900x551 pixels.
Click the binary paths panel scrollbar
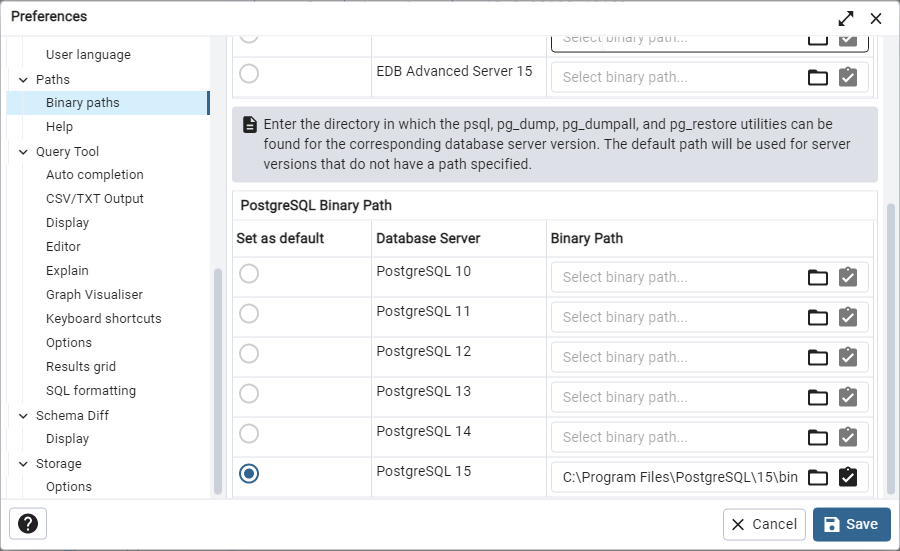tap(891, 348)
